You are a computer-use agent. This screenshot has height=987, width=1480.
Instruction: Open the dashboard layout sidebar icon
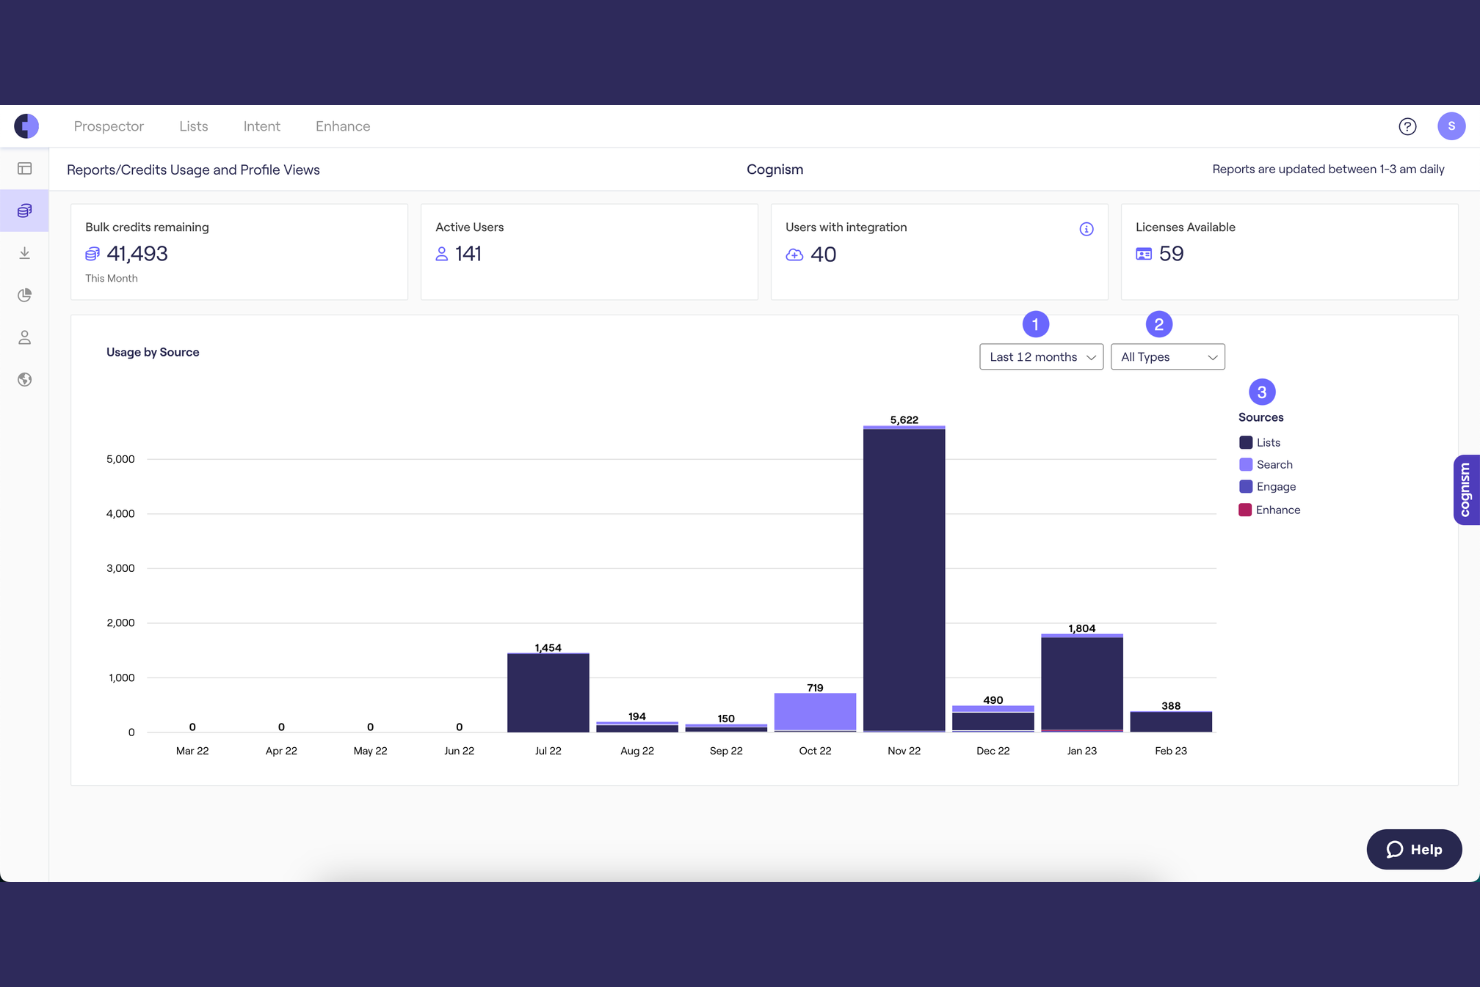coord(25,169)
